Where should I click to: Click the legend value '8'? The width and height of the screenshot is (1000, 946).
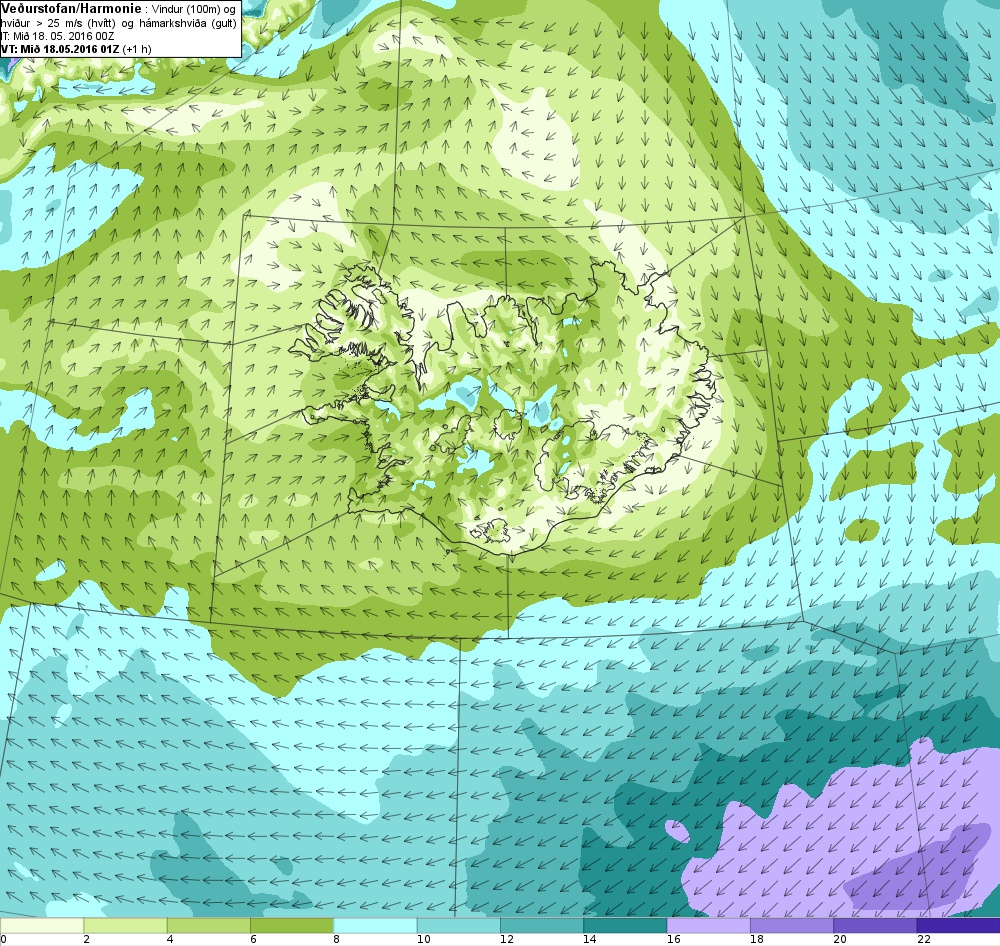pos(336,940)
